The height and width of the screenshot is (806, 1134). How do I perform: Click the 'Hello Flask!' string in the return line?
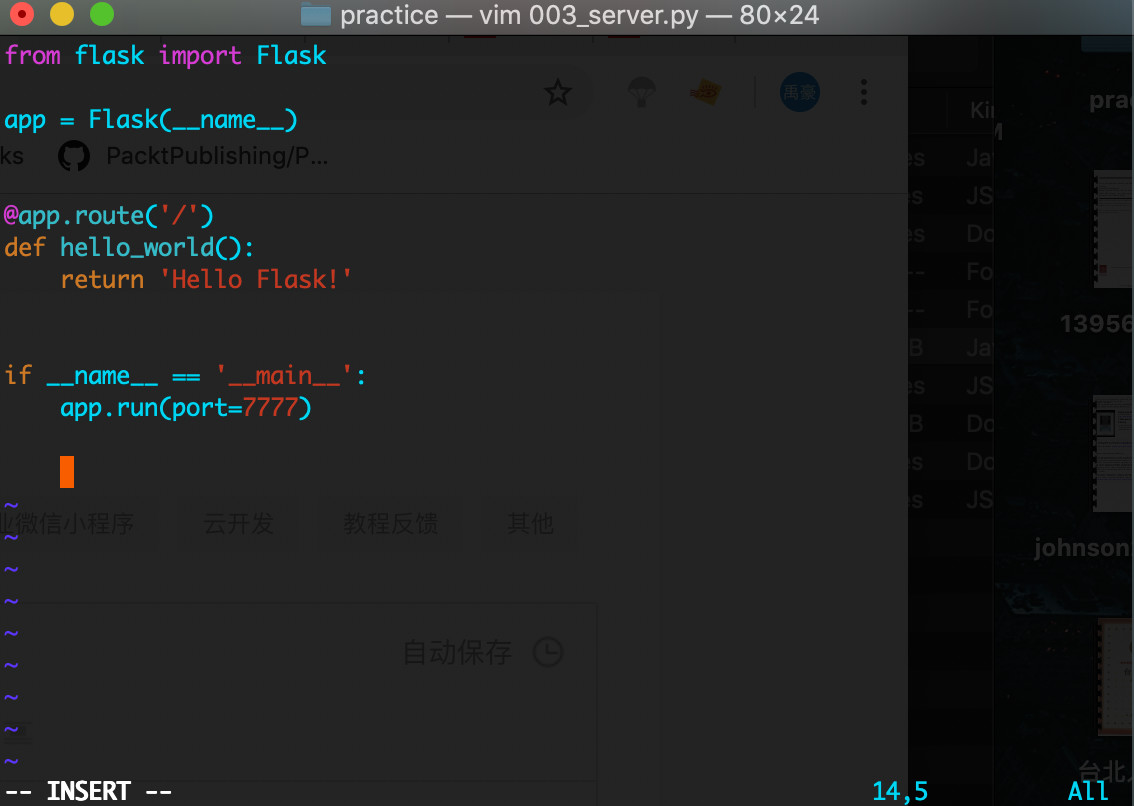pyautogui.click(x=256, y=279)
